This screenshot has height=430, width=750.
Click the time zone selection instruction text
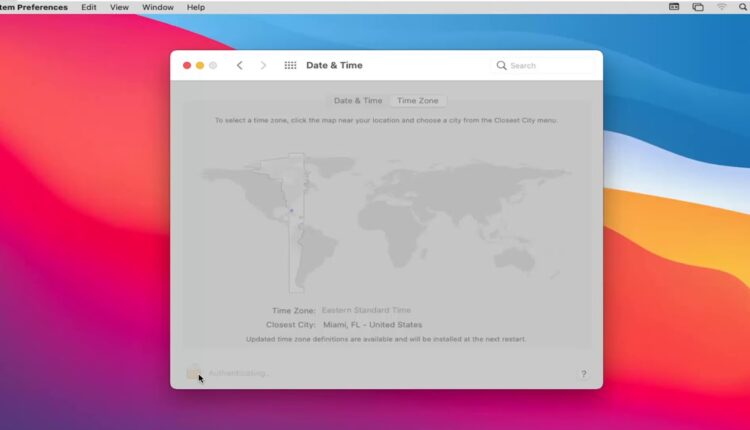coord(386,121)
